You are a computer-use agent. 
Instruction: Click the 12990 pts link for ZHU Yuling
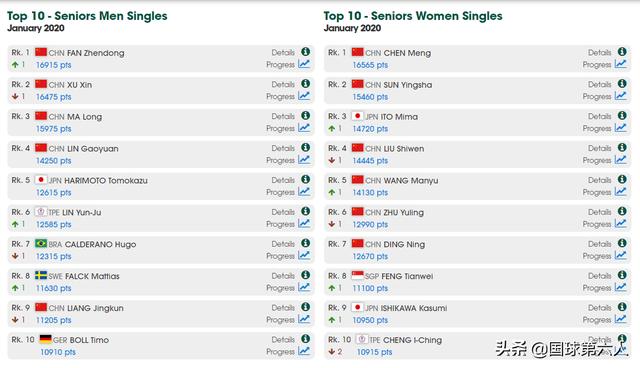(x=370, y=224)
